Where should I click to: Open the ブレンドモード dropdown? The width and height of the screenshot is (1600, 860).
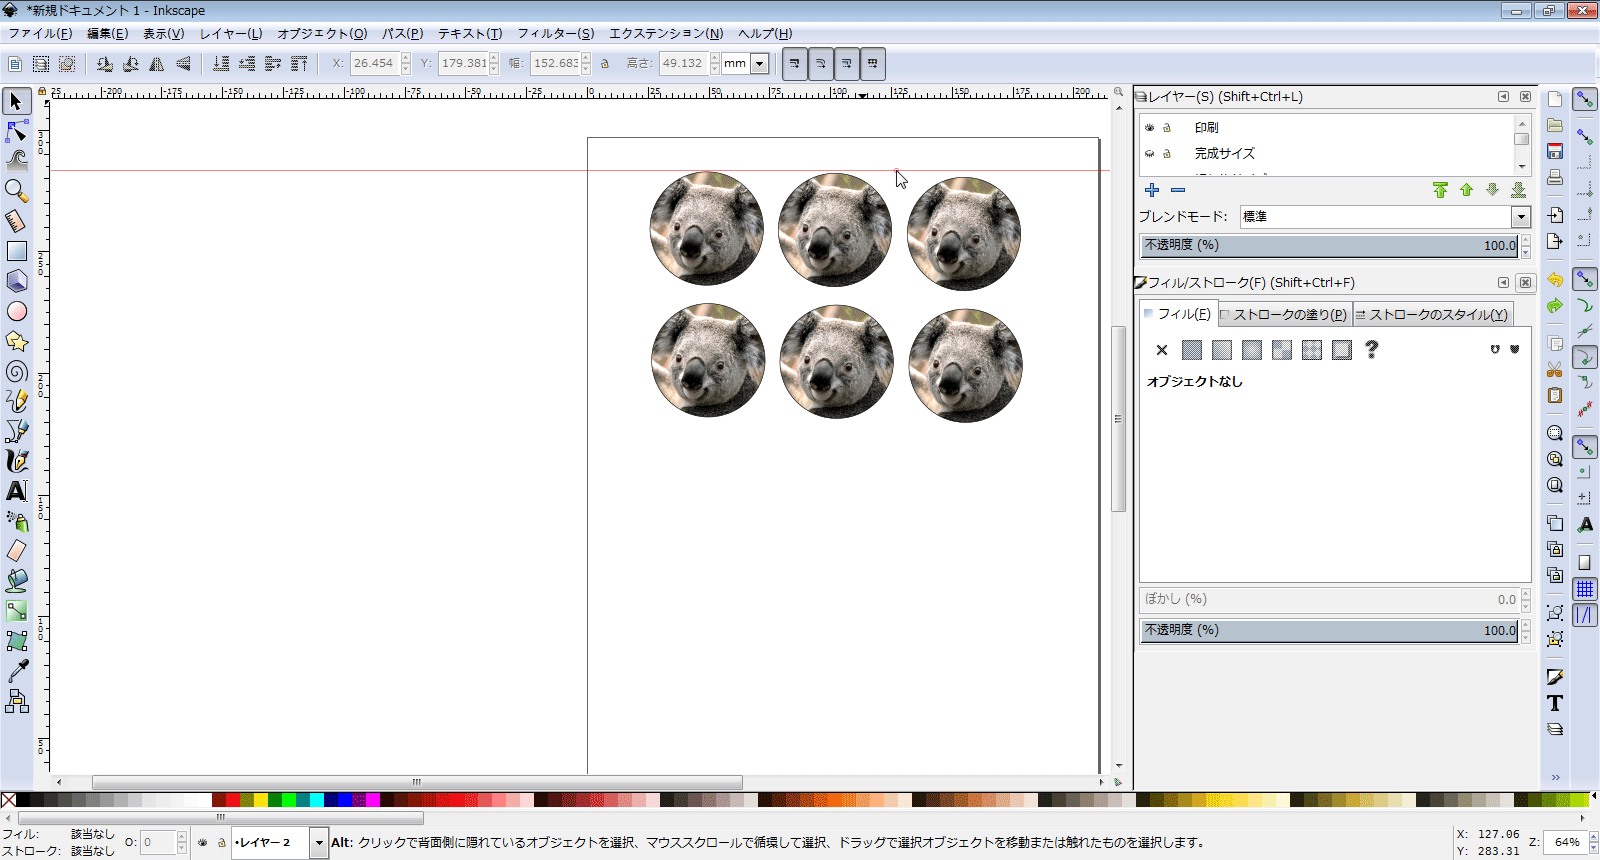coord(1520,217)
